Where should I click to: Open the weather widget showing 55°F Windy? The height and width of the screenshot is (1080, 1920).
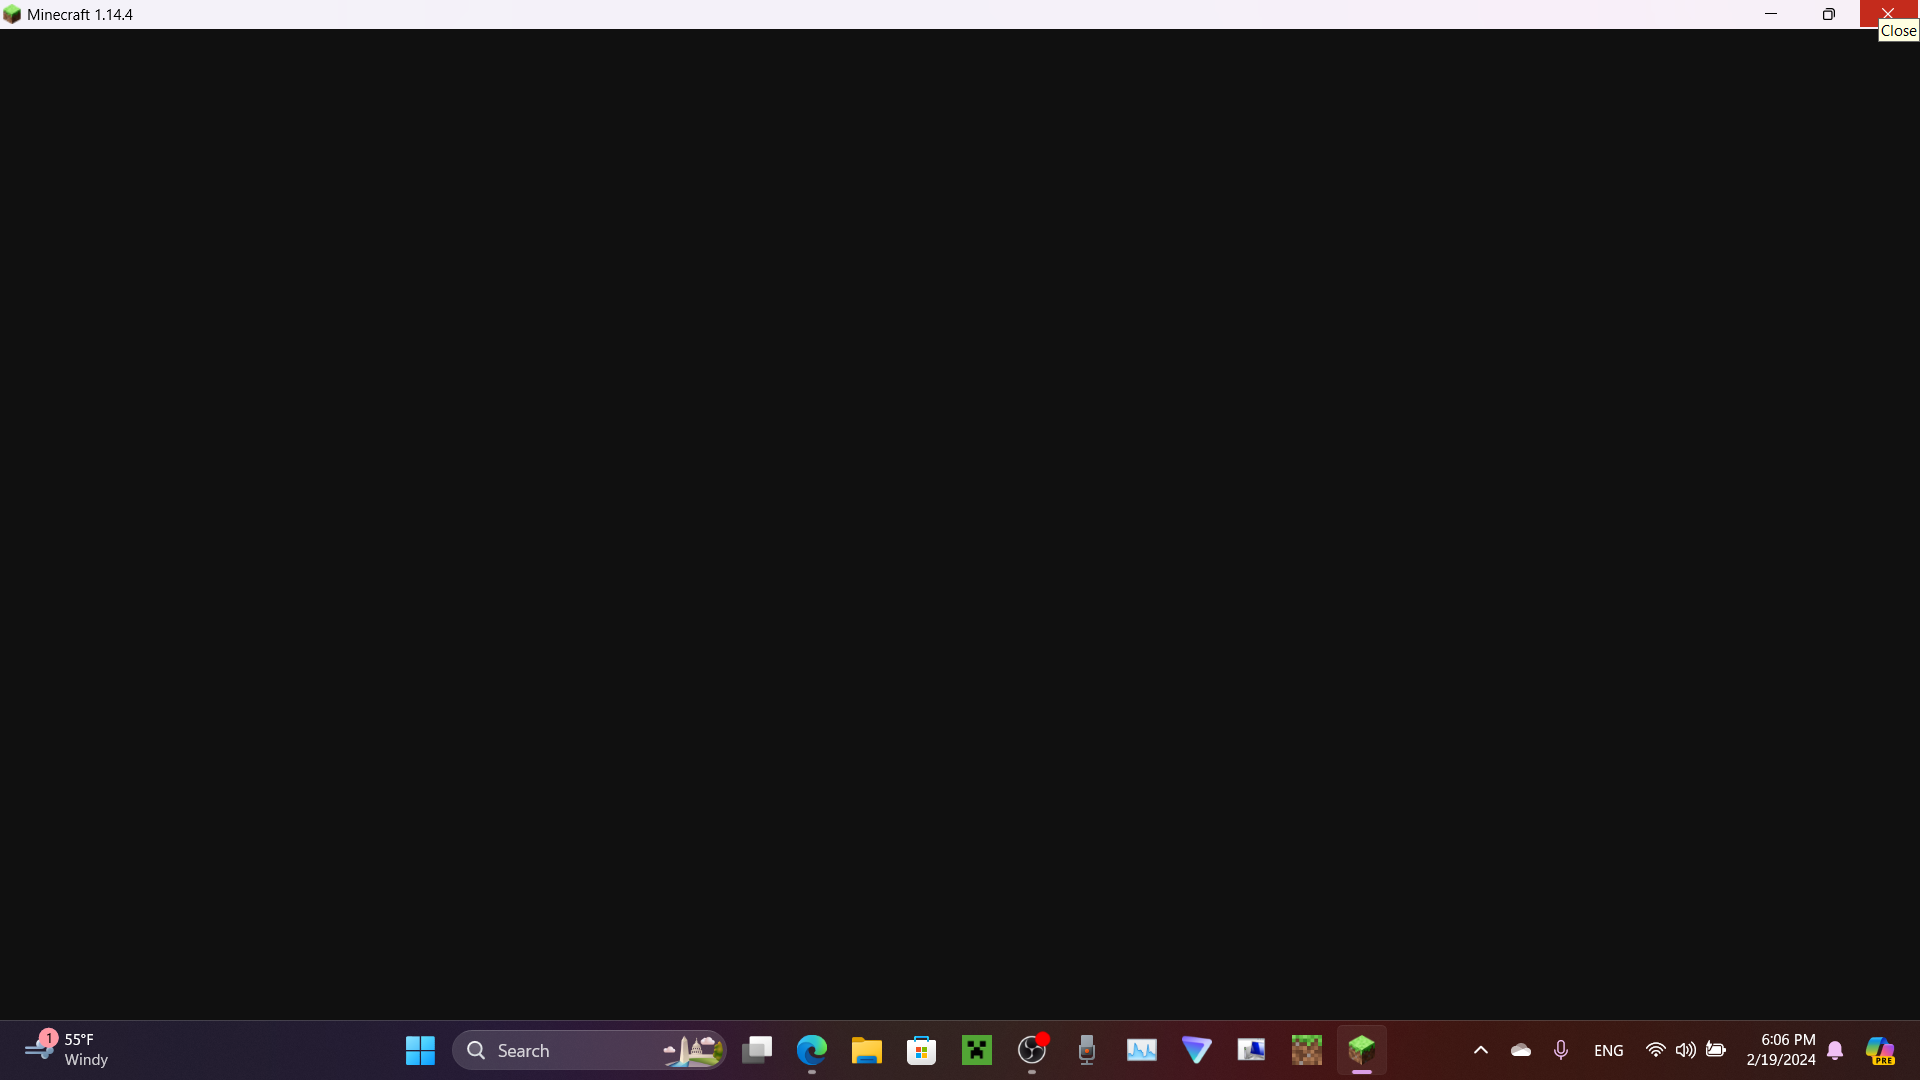point(67,1050)
